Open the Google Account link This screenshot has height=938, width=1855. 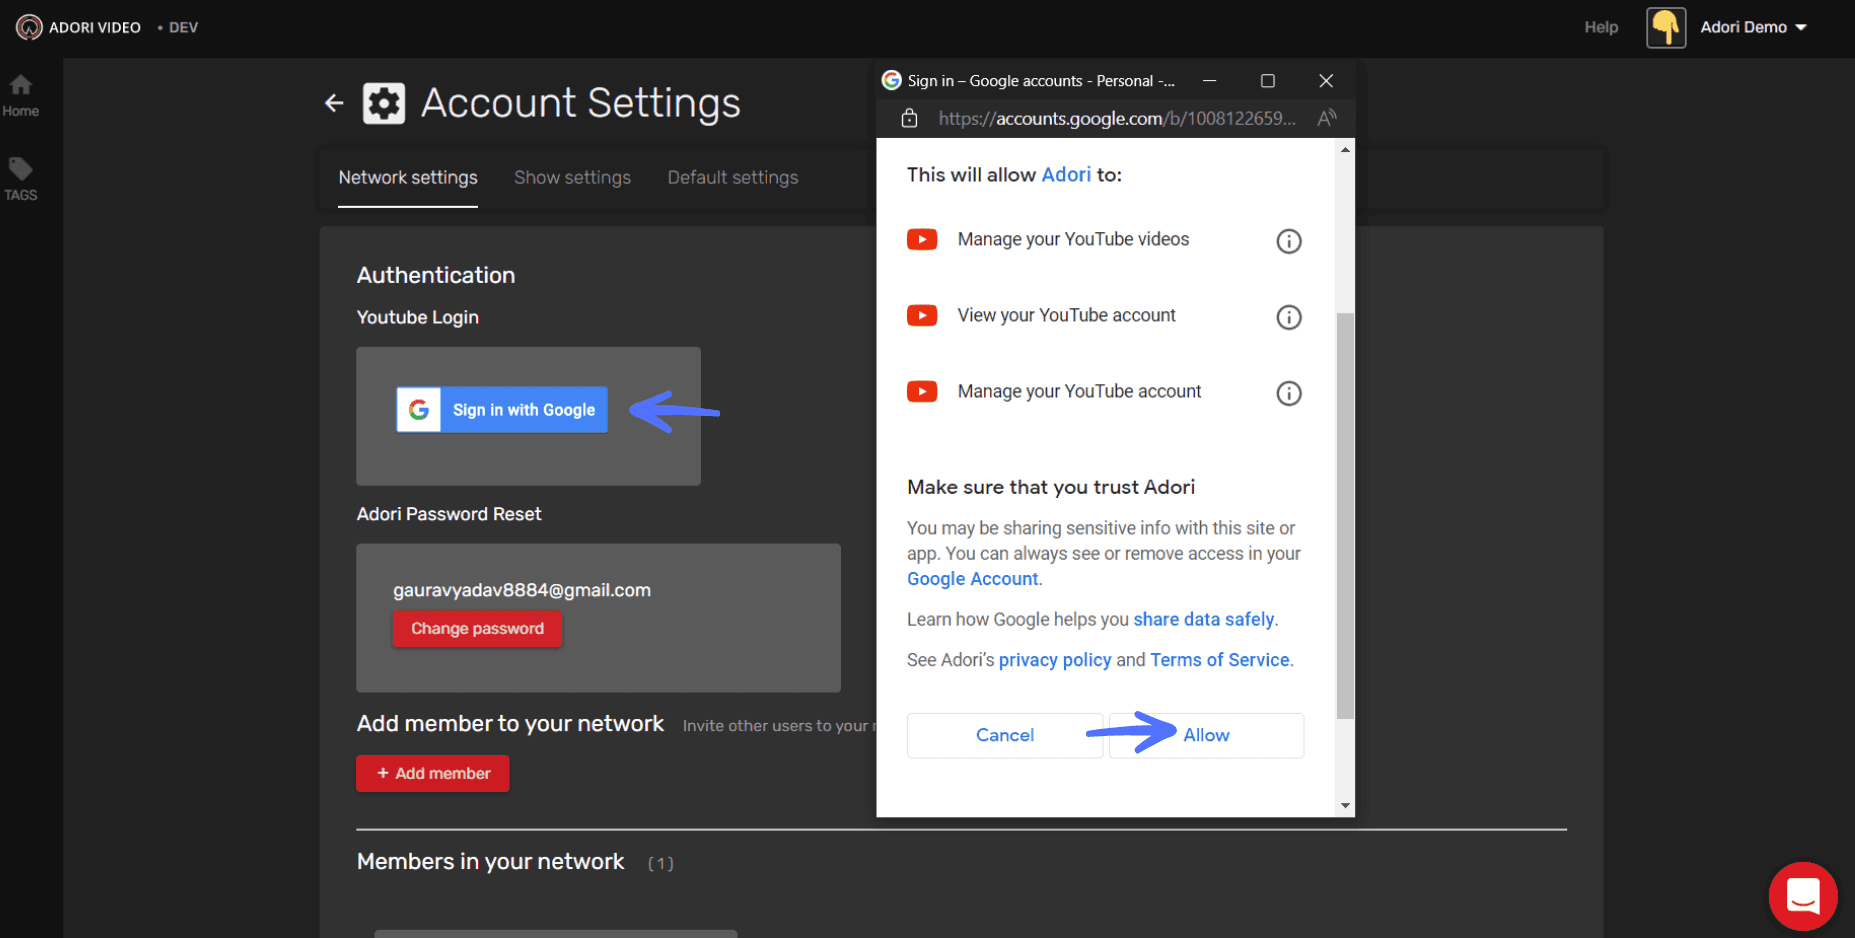coord(972,579)
